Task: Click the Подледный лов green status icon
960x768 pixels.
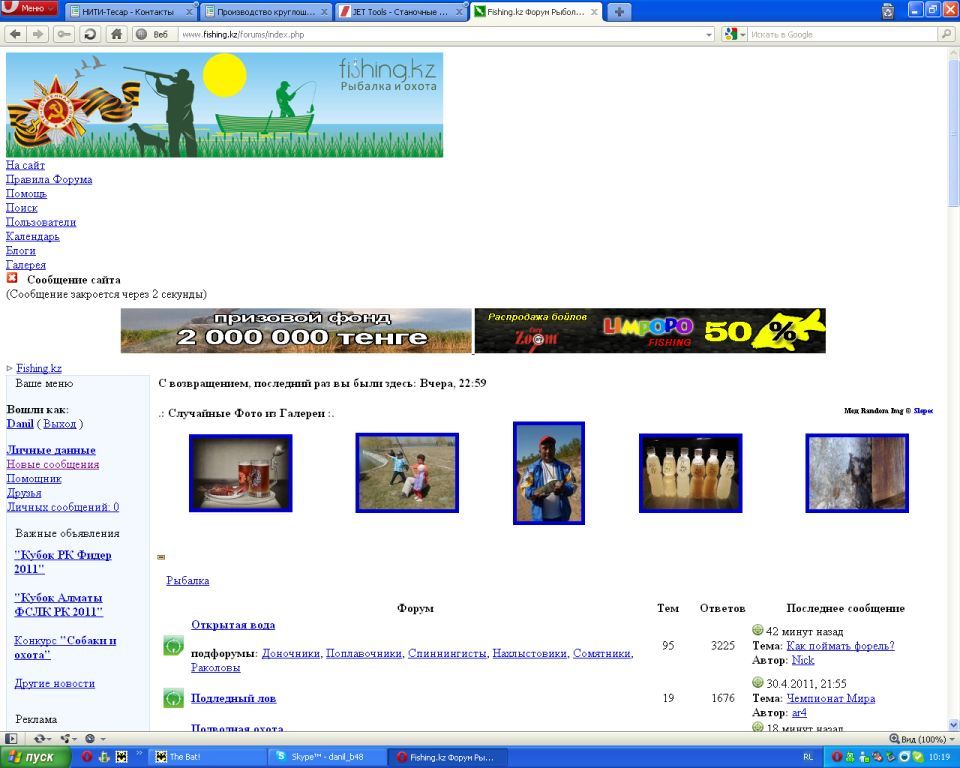Action: [x=173, y=698]
